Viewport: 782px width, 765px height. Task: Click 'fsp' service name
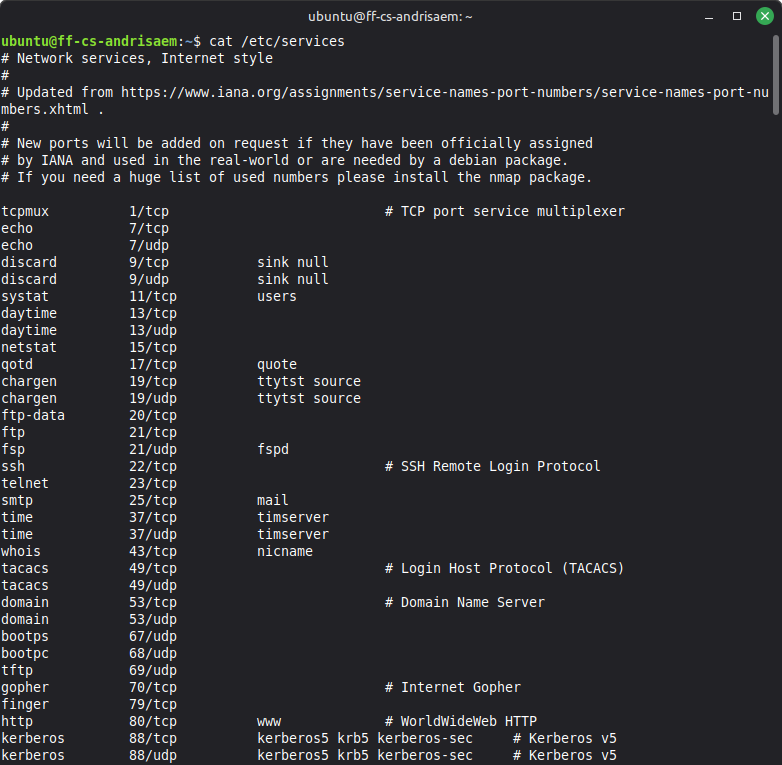click(13, 449)
